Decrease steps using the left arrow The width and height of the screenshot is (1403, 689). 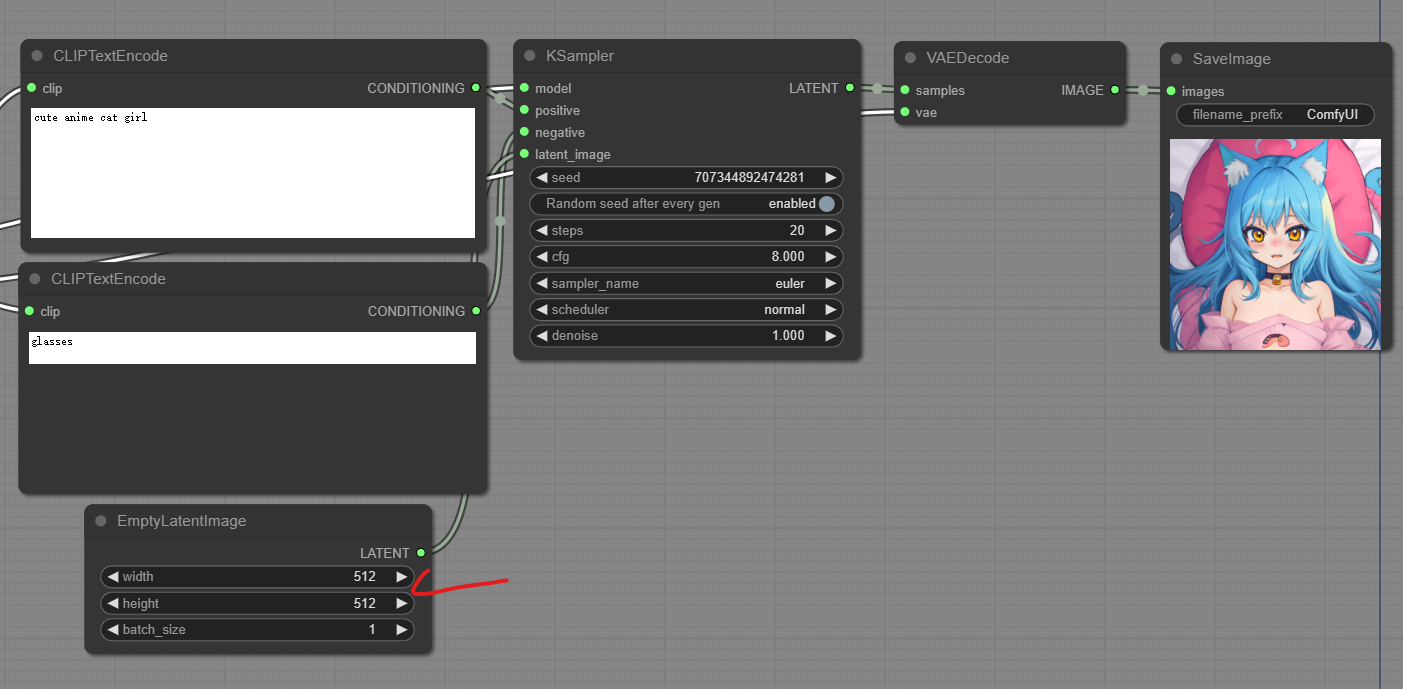click(542, 231)
